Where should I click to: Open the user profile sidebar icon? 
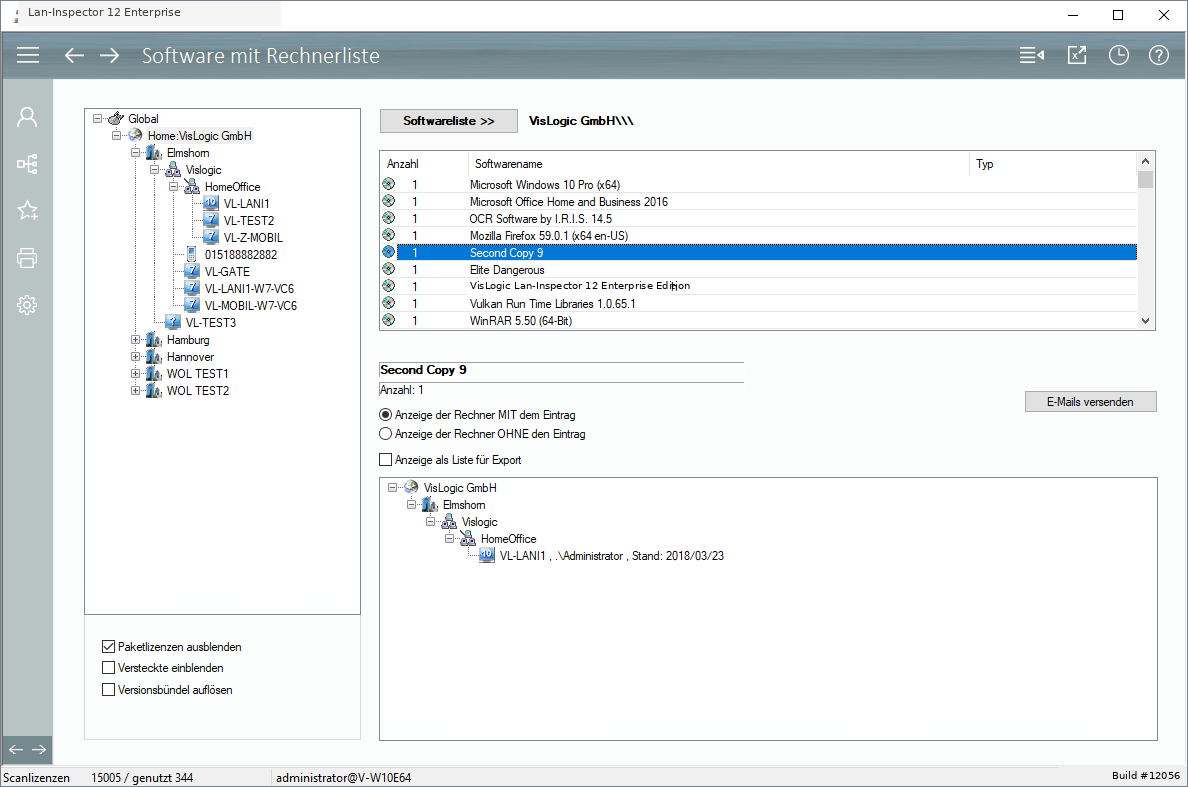tap(27, 117)
